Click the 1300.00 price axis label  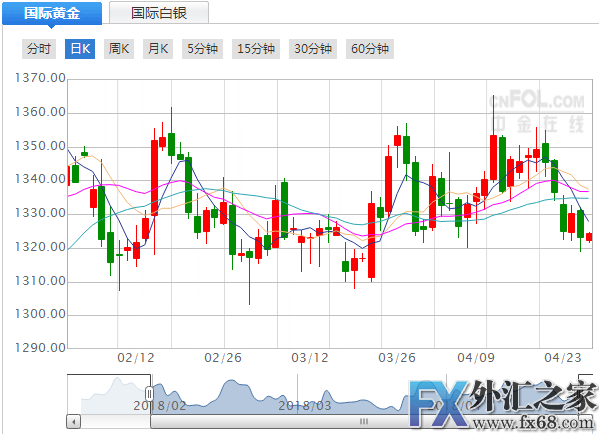pyautogui.click(x=40, y=314)
